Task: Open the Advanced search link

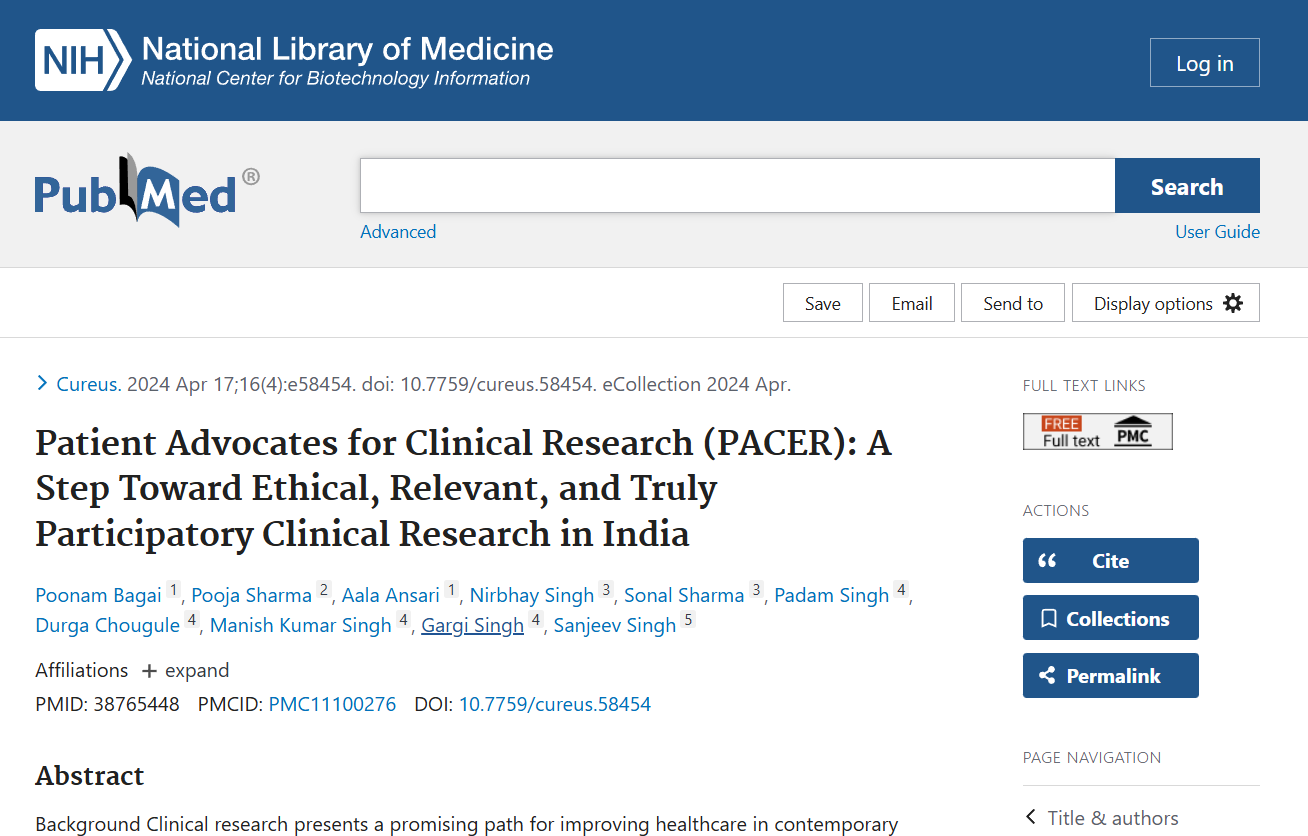Action: (398, 232)
